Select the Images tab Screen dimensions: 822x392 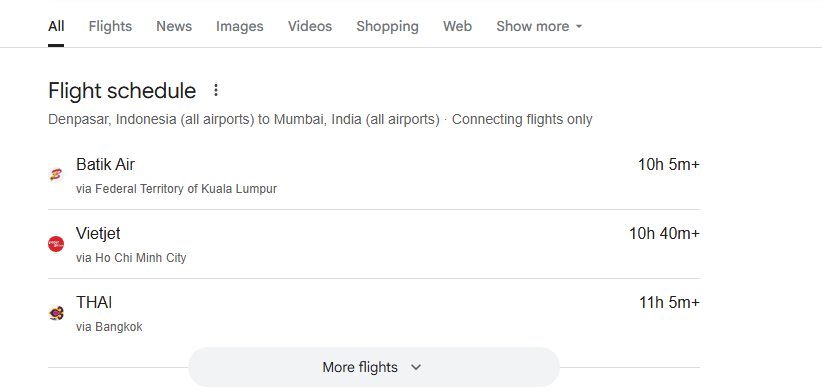pos(240,26)
